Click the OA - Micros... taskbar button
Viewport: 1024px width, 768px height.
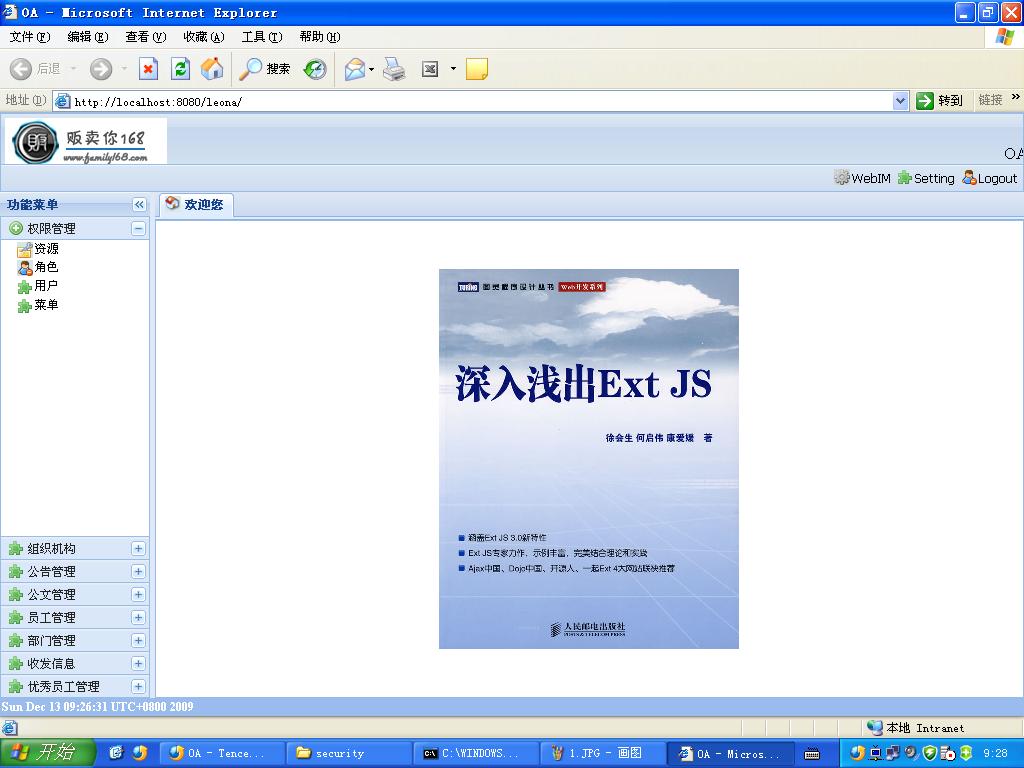[x=731, y=753]
